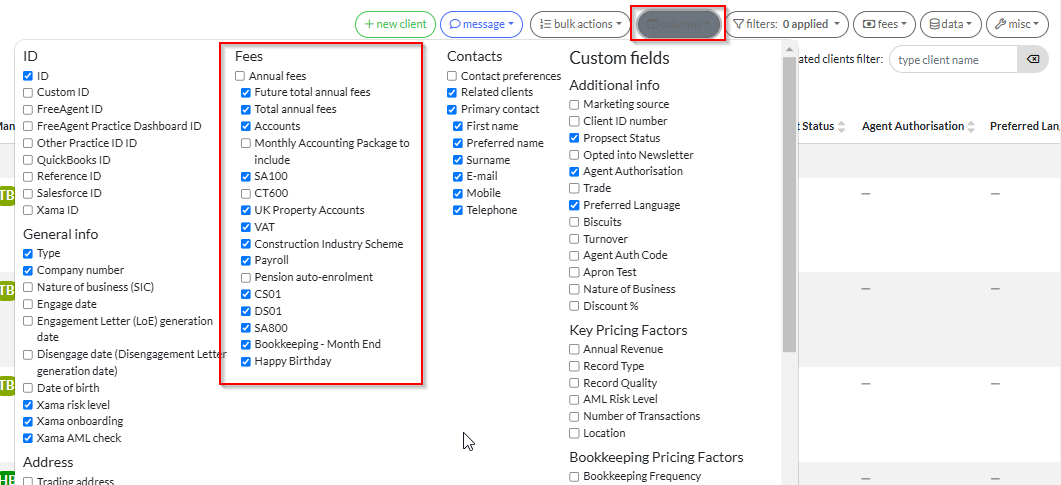This screenshot has height=485, width=1061.
Task: Enable the Marketing source custom field
Action: (x=574, y=104)
